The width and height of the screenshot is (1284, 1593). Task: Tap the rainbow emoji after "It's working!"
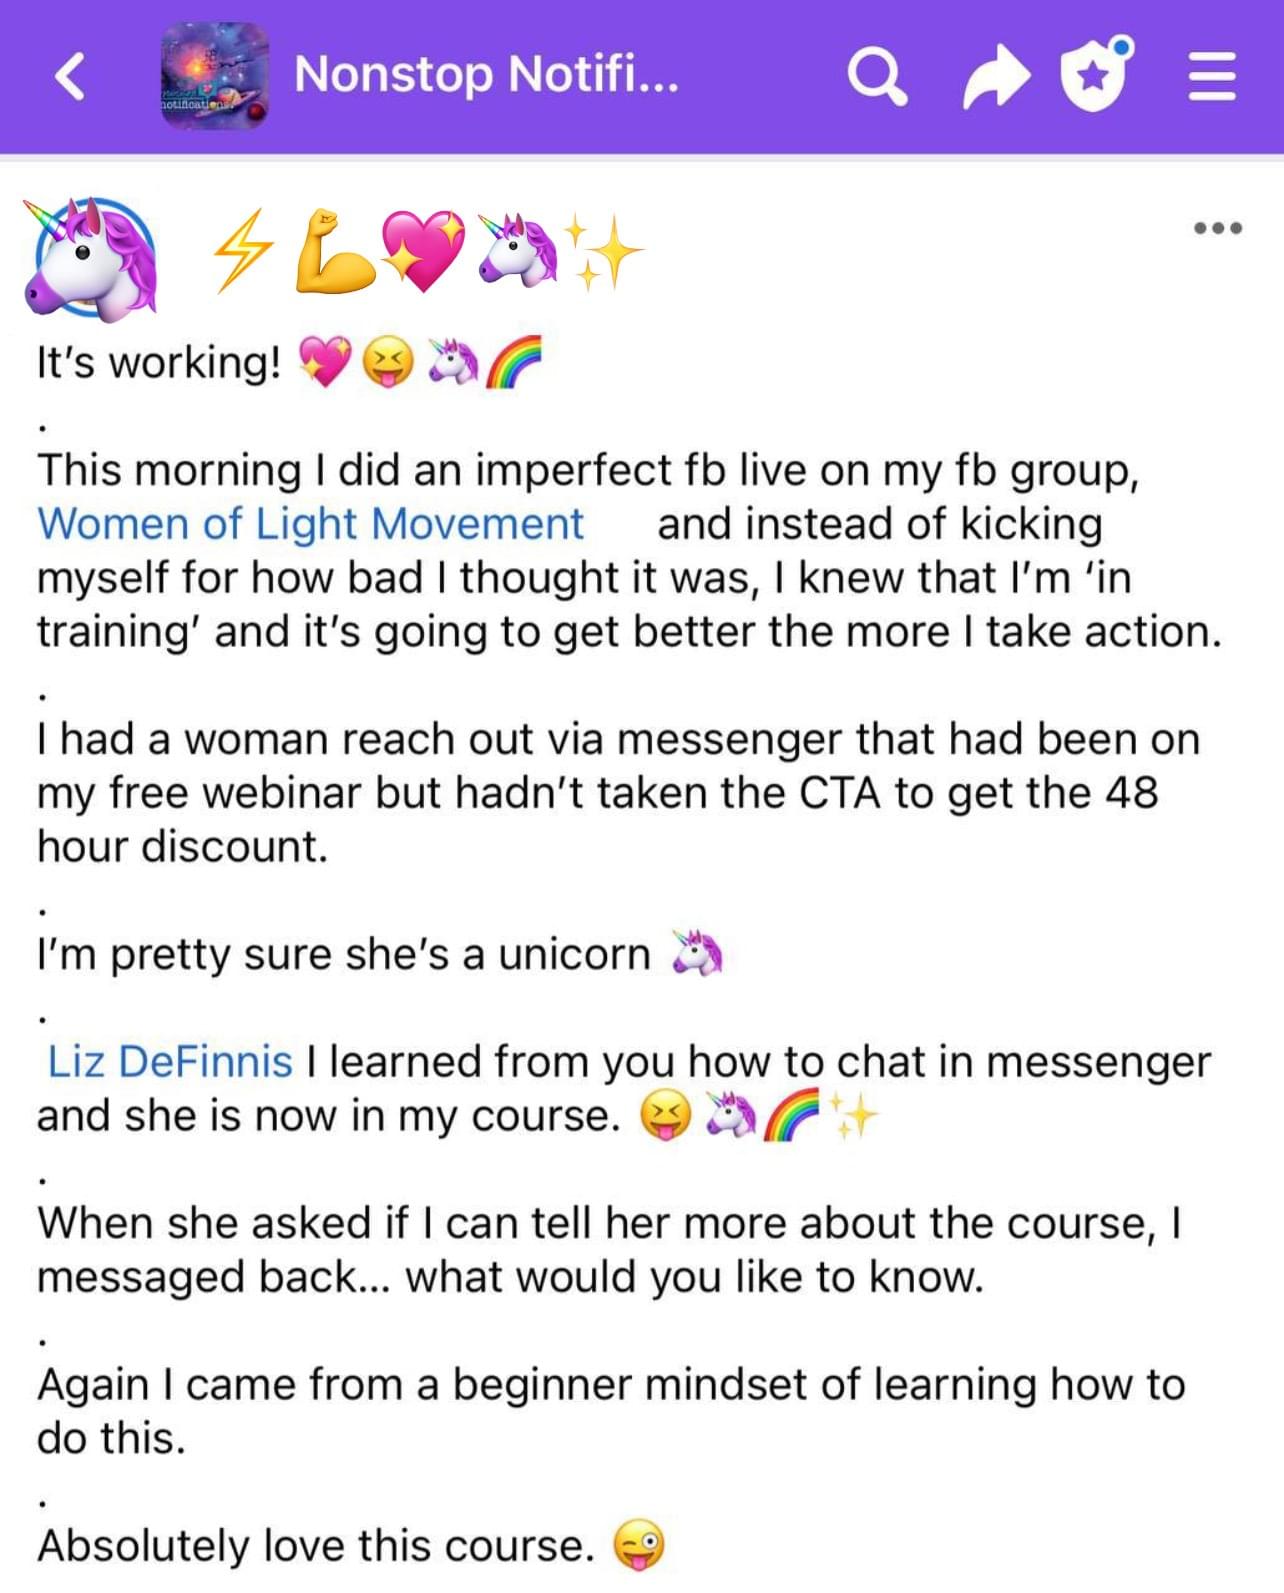(x=513, y=361)
